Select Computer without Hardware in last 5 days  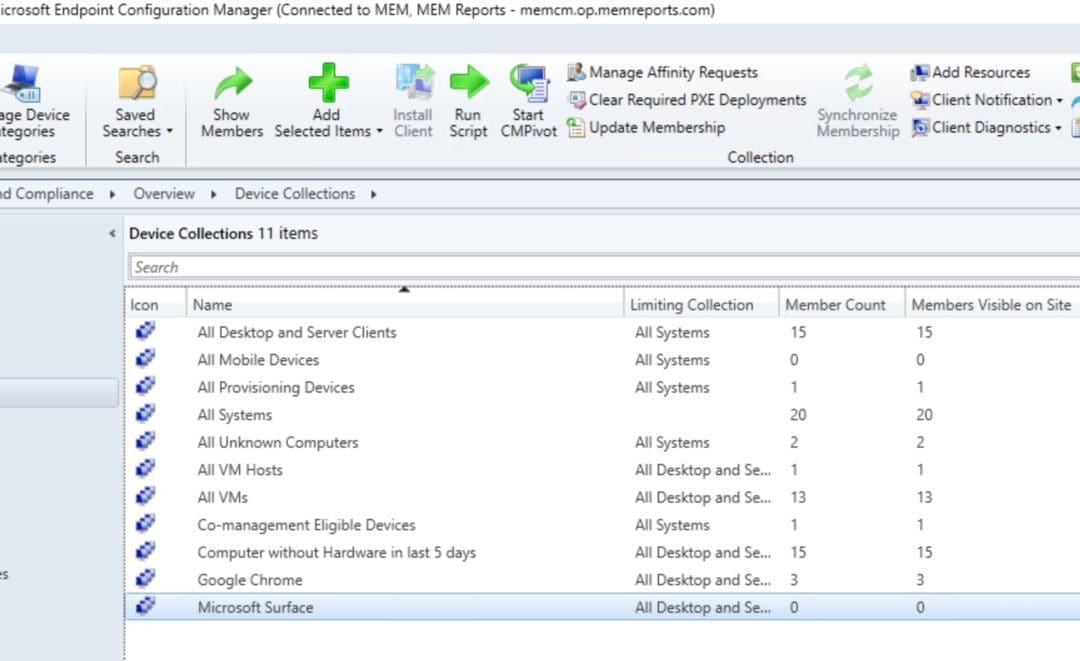(336, 552)
